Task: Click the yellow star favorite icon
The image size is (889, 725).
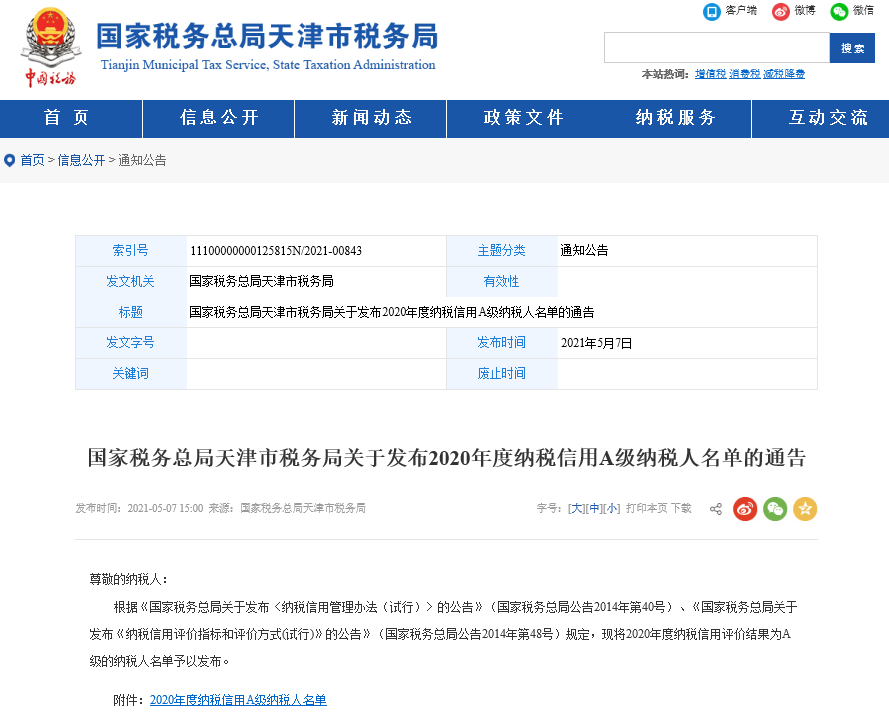Action: click(x=805, y=509)
